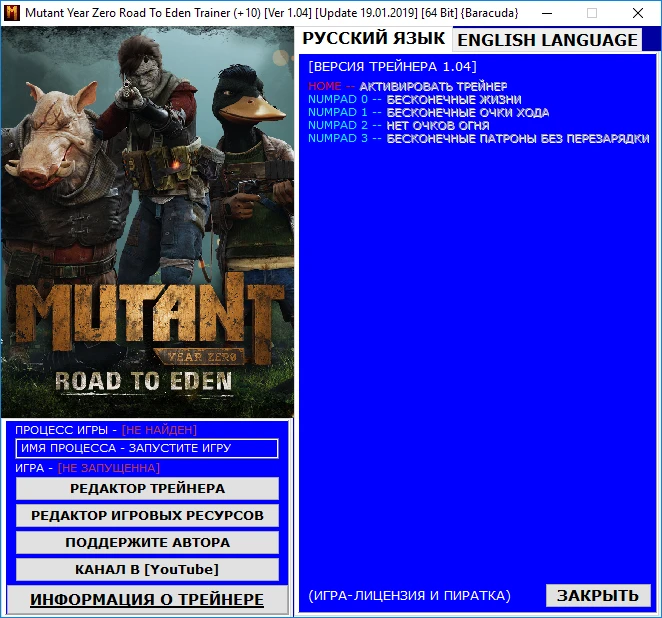The width and height of the screenshot is (662, 618).
Task: Click the [ВЕРСИЯ ТРЕЙНЕРА 1.04] label
Action: coord(392,67)
